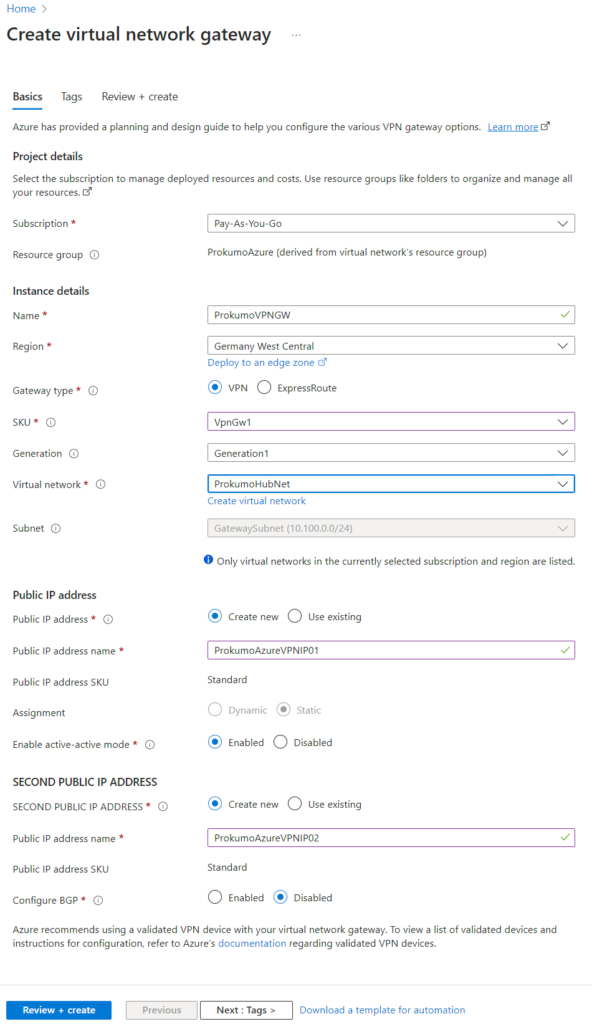Click the info icon next to Resource group

(94, 255)
